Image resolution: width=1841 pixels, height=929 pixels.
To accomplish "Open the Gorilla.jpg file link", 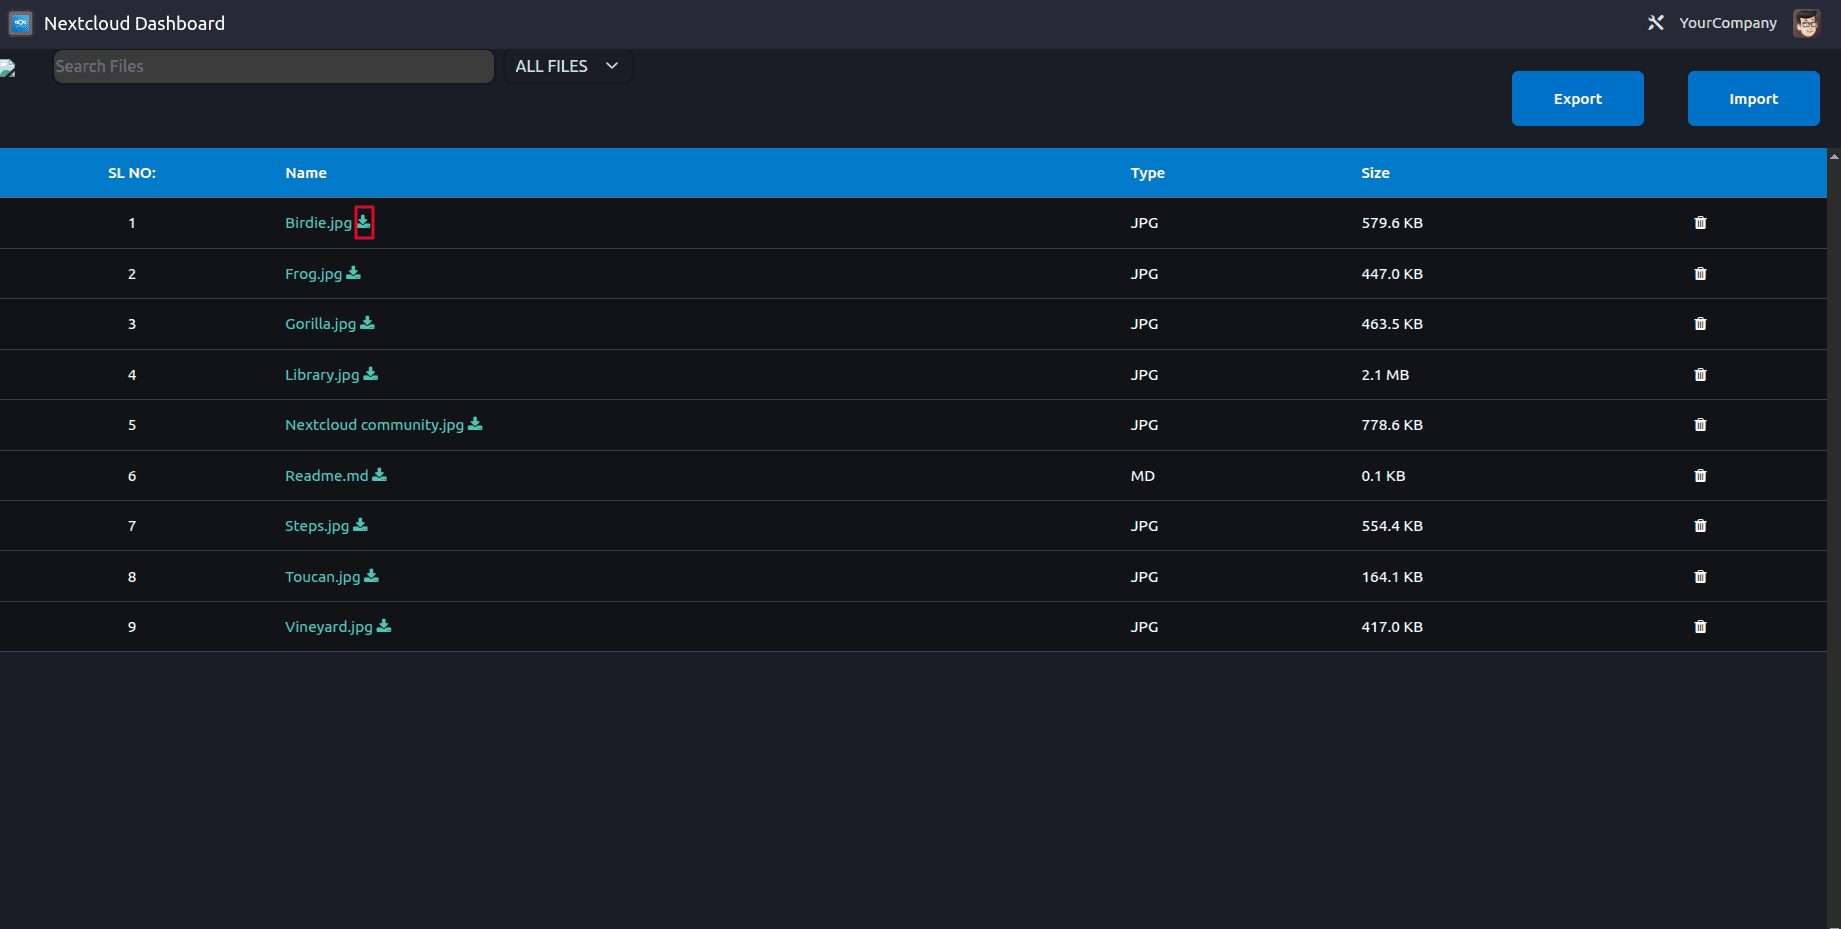I will point(320,324).
